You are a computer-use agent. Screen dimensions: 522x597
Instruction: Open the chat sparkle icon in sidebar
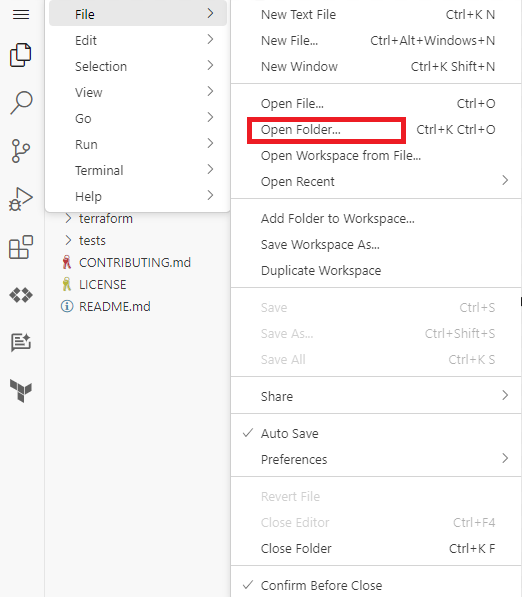[x=21, y=342]
